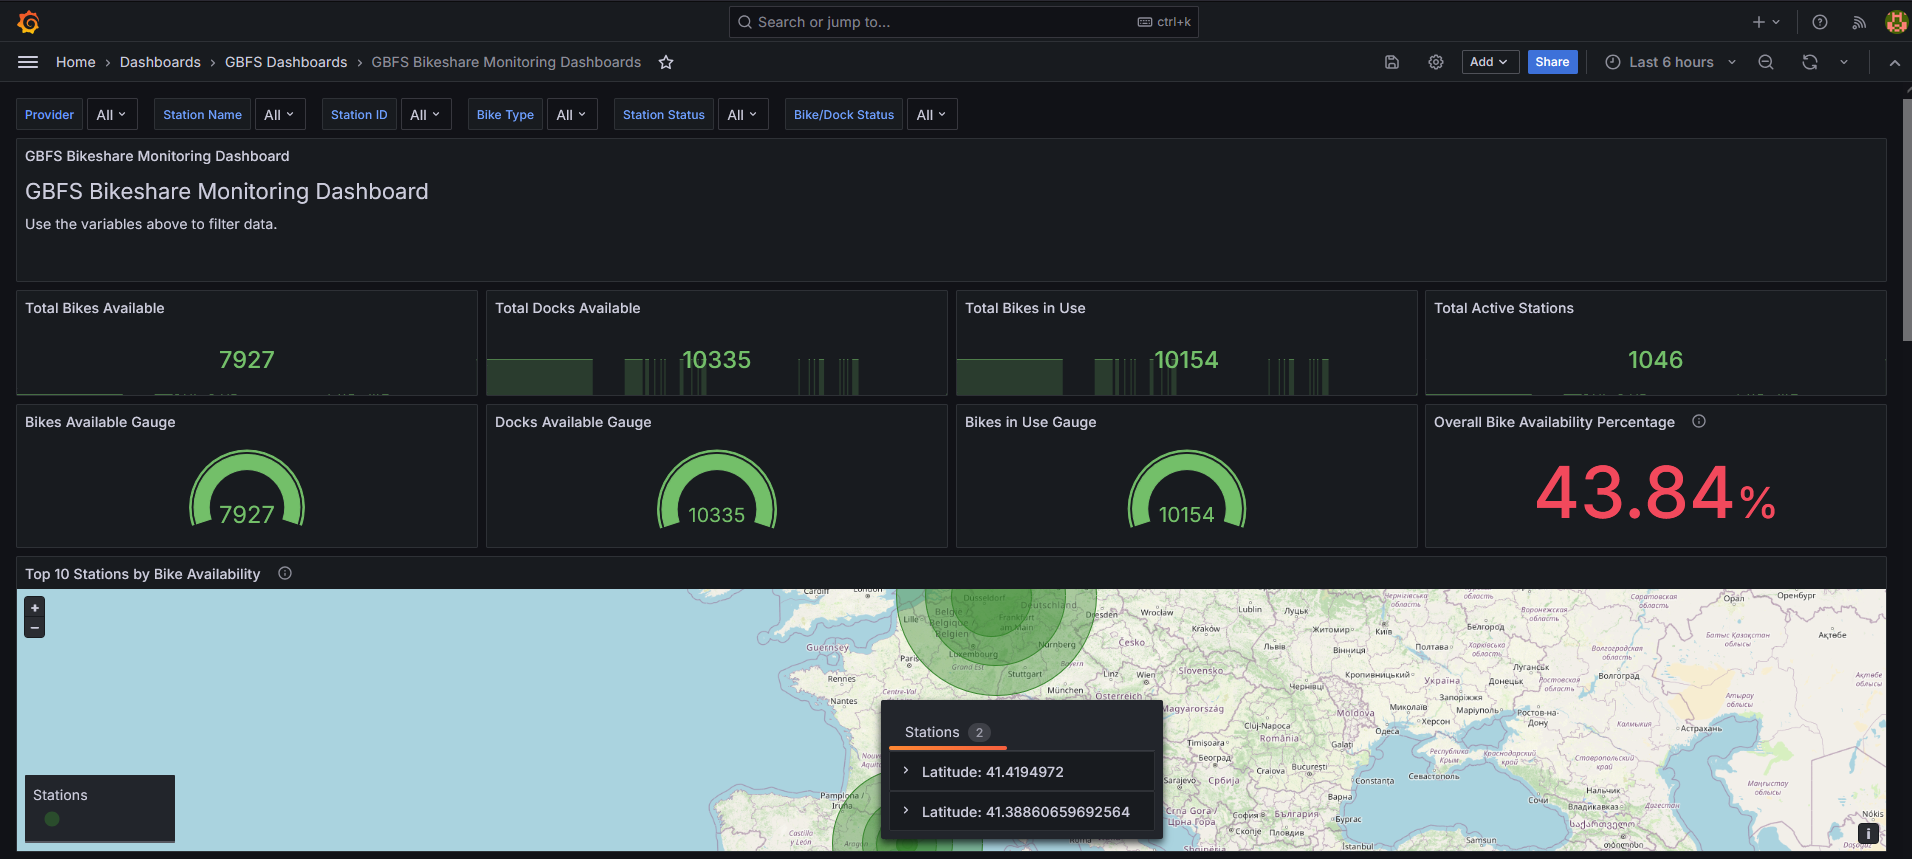Zoom out on the map
1912x859 pixels.
(x=35, y=628)
